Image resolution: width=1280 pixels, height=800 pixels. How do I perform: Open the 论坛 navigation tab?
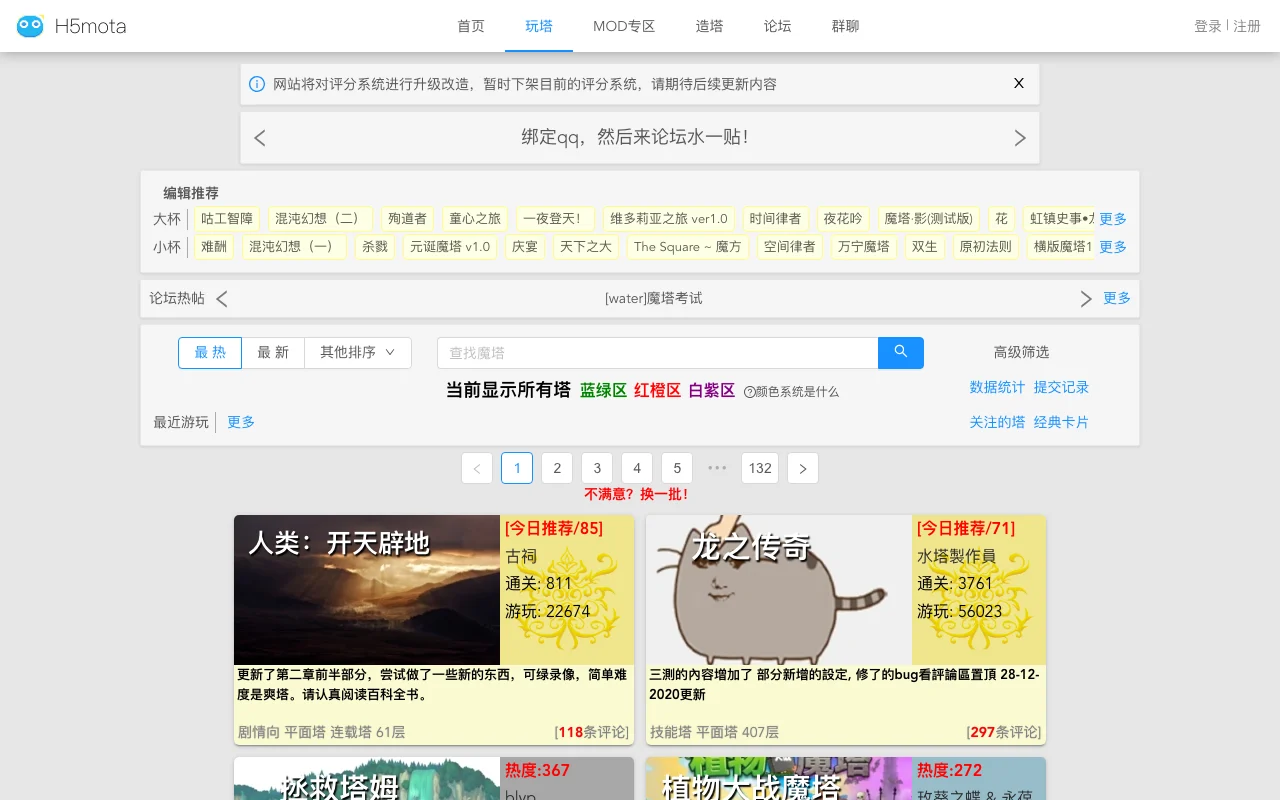(x=777, y=26)
